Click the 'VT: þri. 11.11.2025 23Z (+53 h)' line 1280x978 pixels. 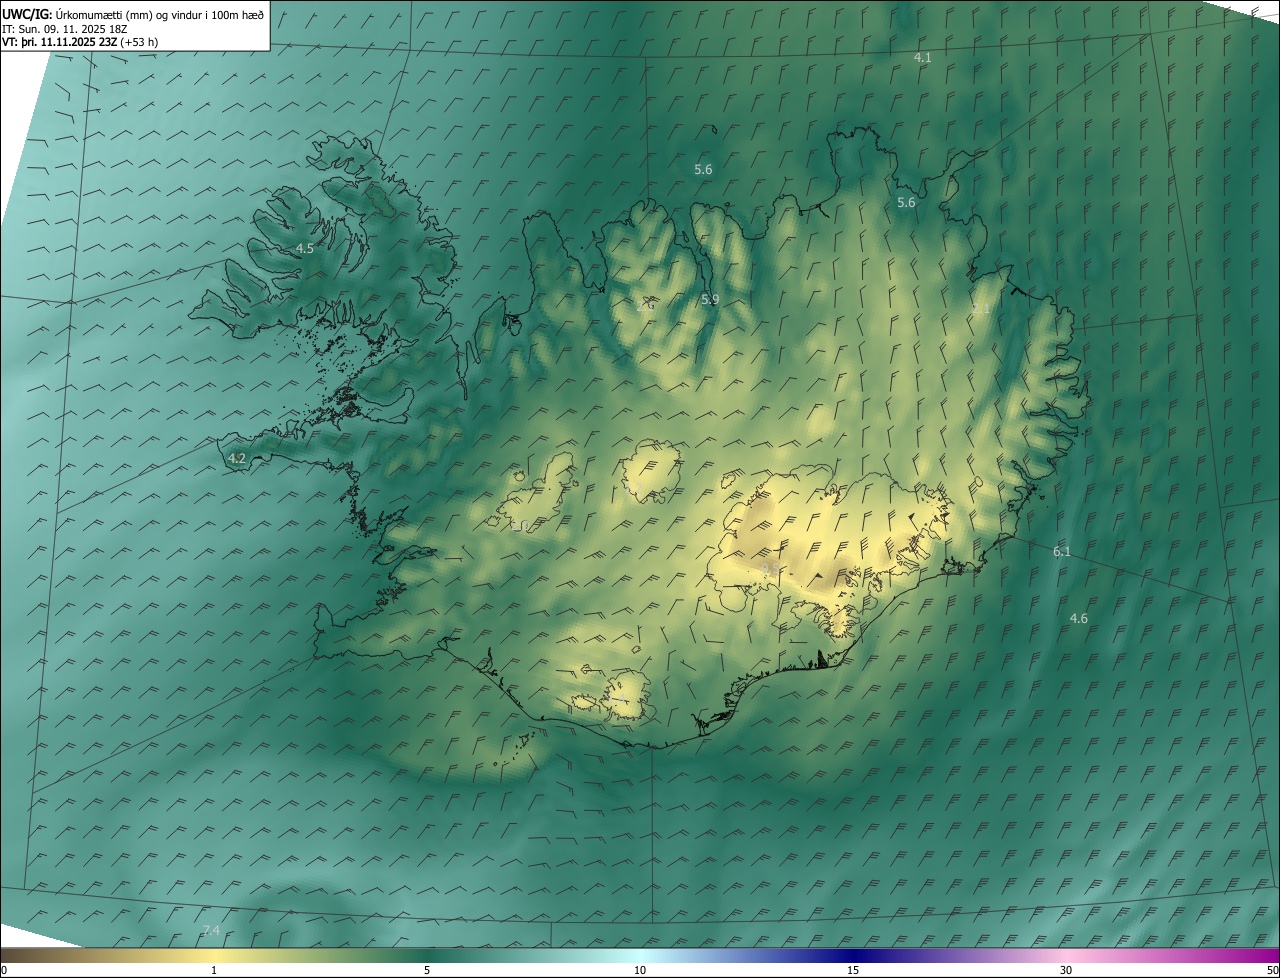[x=80, y=42]
